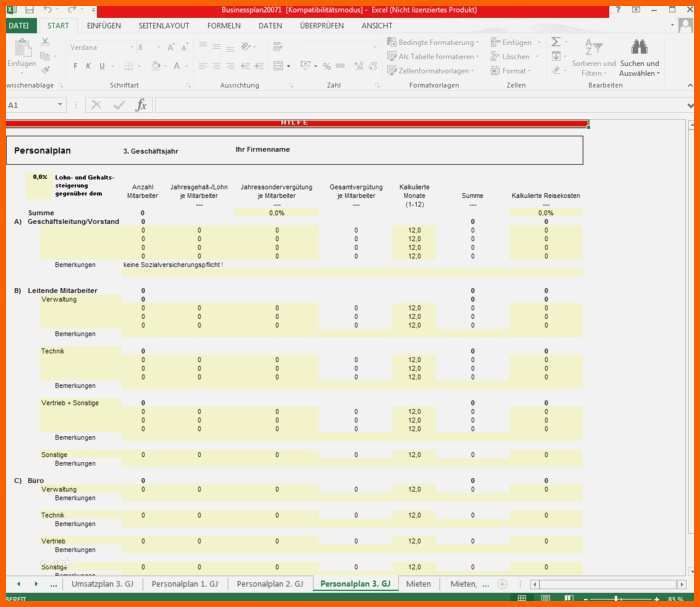
Task: Toggle italic formatting with K button
Action: pos(88,66)
